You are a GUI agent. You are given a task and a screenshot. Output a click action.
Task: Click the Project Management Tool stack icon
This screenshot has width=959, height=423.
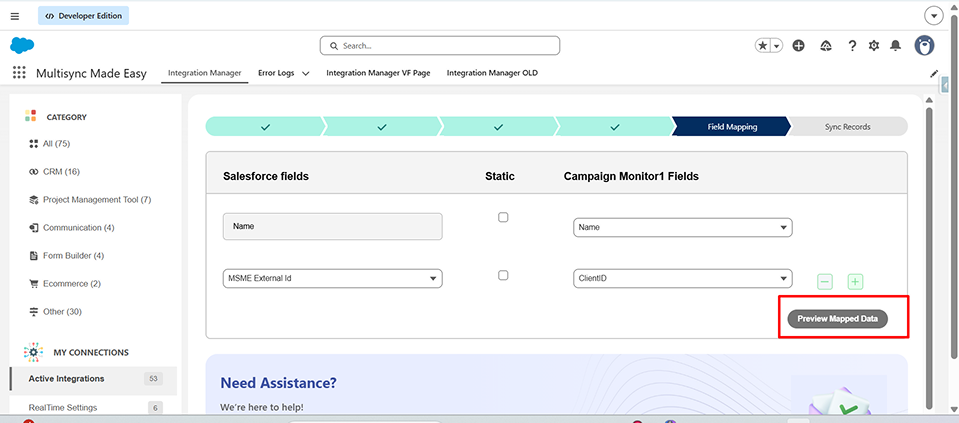point(34,200)
